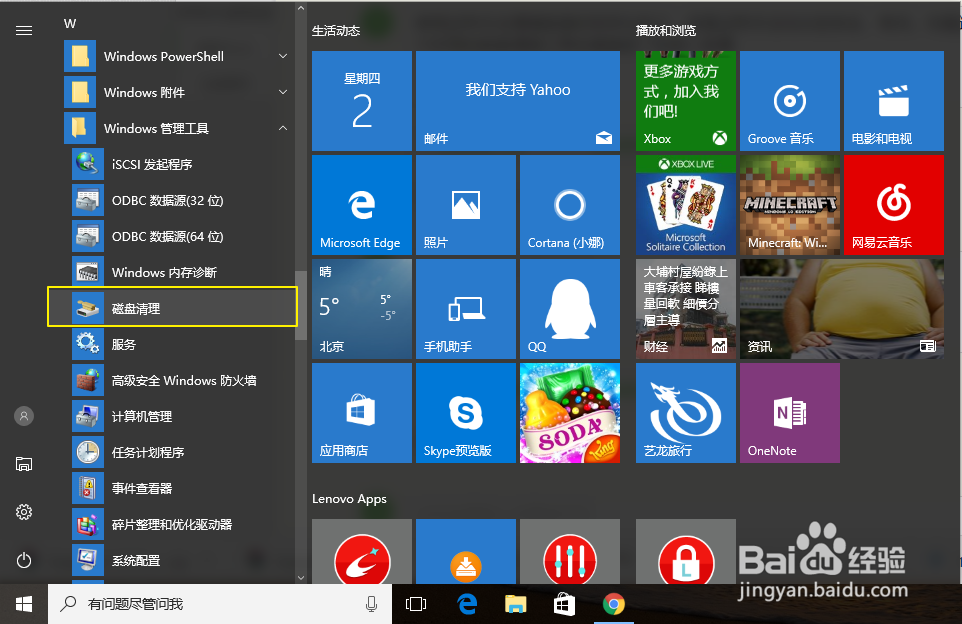Open the Minecraft tile
Screen dimensions: 962x624
pyautogui.click(x=790, y=205)
